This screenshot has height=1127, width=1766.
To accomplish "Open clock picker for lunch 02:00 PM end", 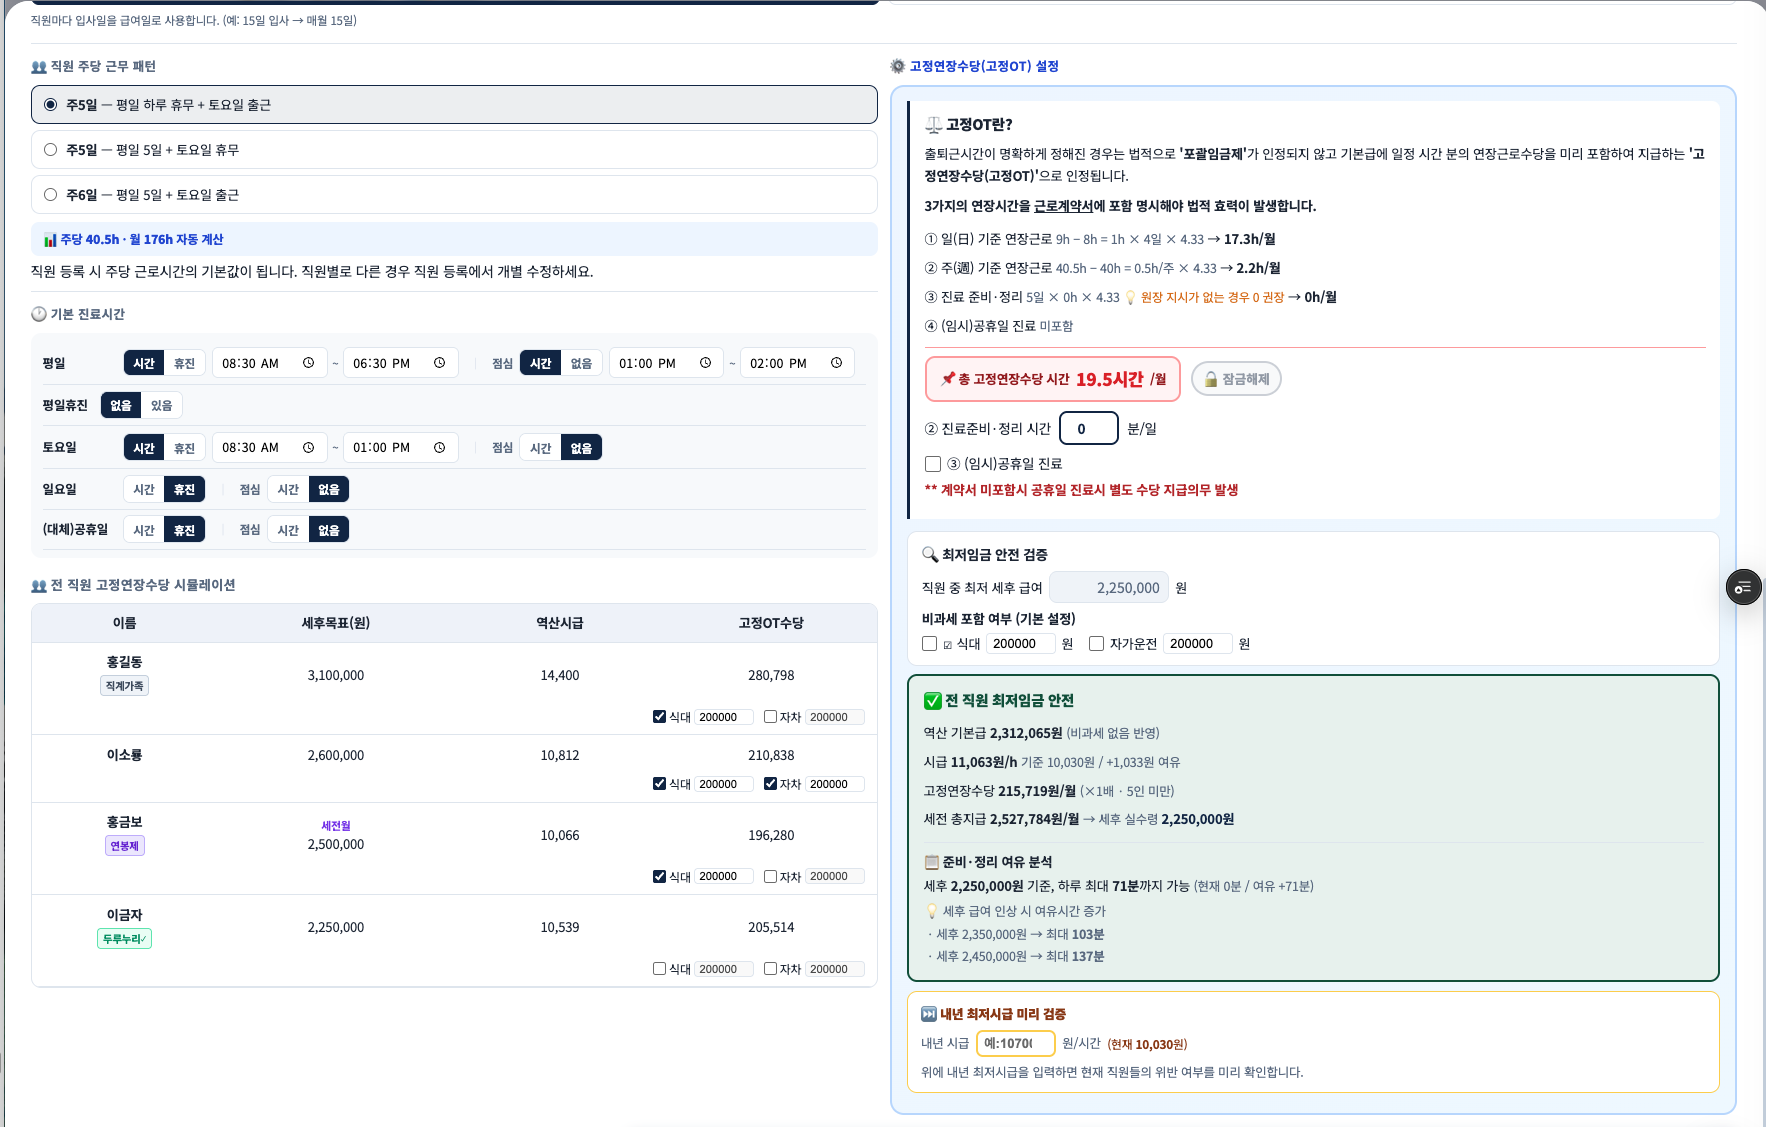I will [x=836, y=363].
